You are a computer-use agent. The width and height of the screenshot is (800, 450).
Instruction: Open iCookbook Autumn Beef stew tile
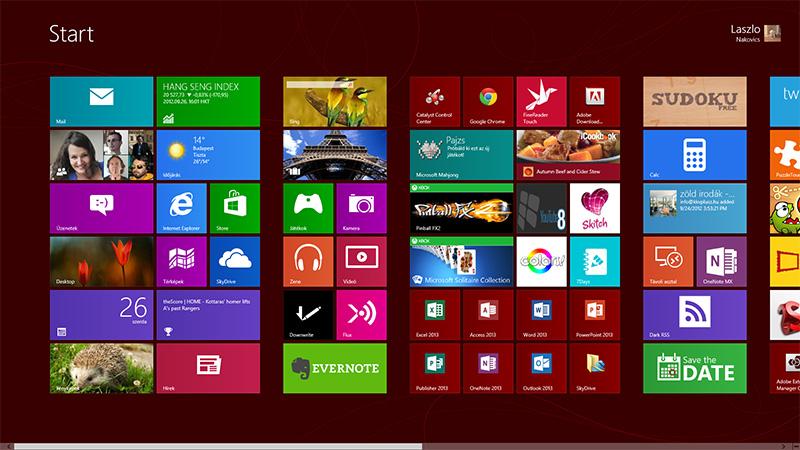568,155
